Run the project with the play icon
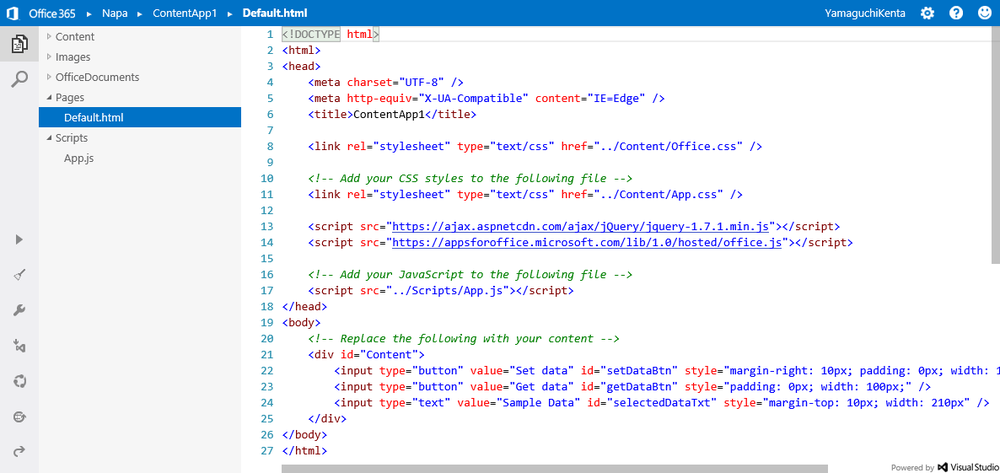1000x473 pixels. pyautogui.click(x=19, y=240)
